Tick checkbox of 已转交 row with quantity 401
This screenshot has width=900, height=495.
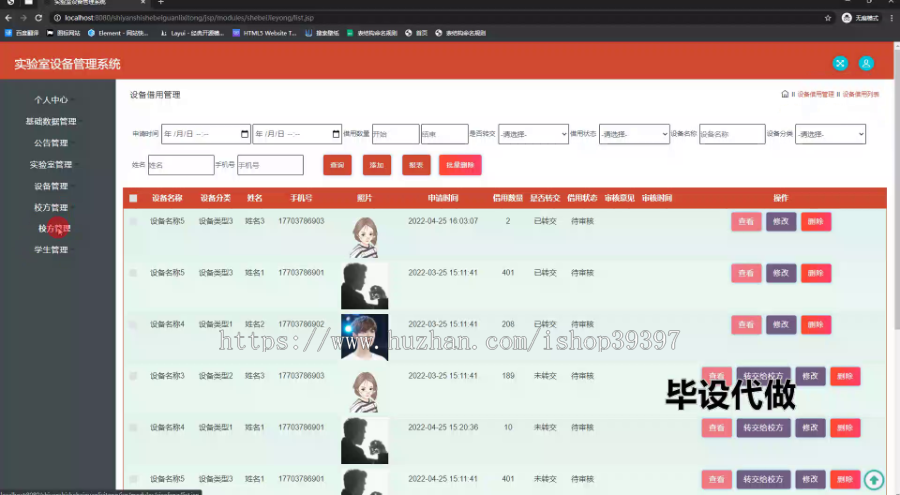133,273
